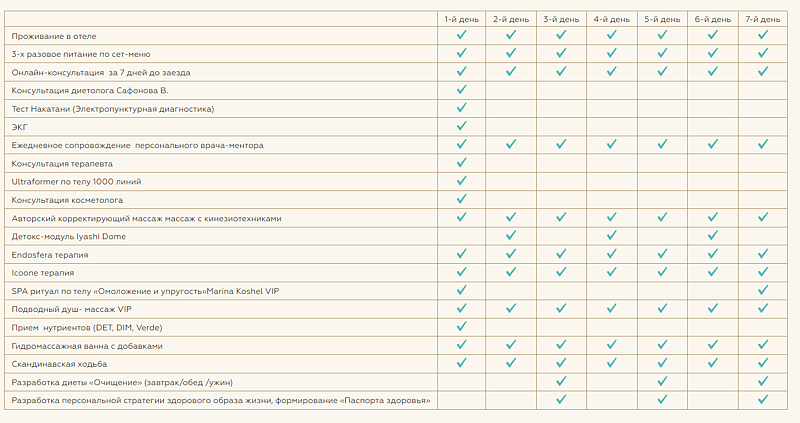Viewport: 800px width, 423px height.
Task: Select the 4-й день column header
Action: coord(611,18)
